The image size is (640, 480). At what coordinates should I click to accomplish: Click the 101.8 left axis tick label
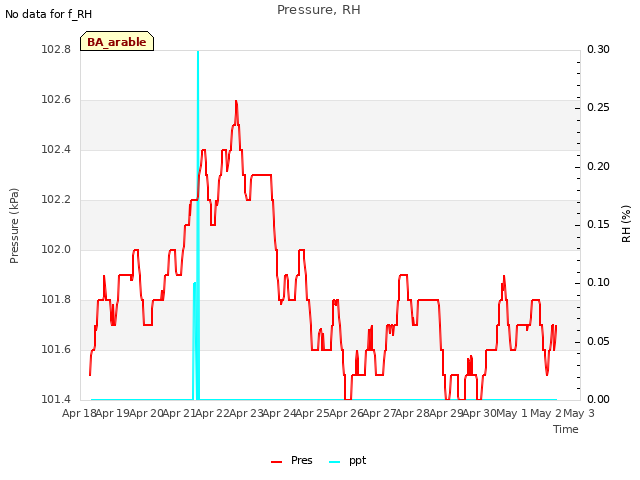[x=56, y=300]
